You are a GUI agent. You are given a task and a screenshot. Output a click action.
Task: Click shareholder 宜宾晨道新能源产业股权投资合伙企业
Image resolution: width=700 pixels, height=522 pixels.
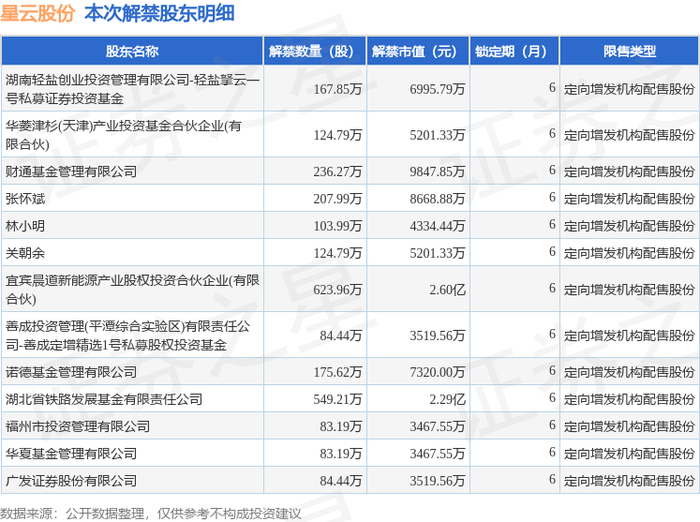point(132,289)
